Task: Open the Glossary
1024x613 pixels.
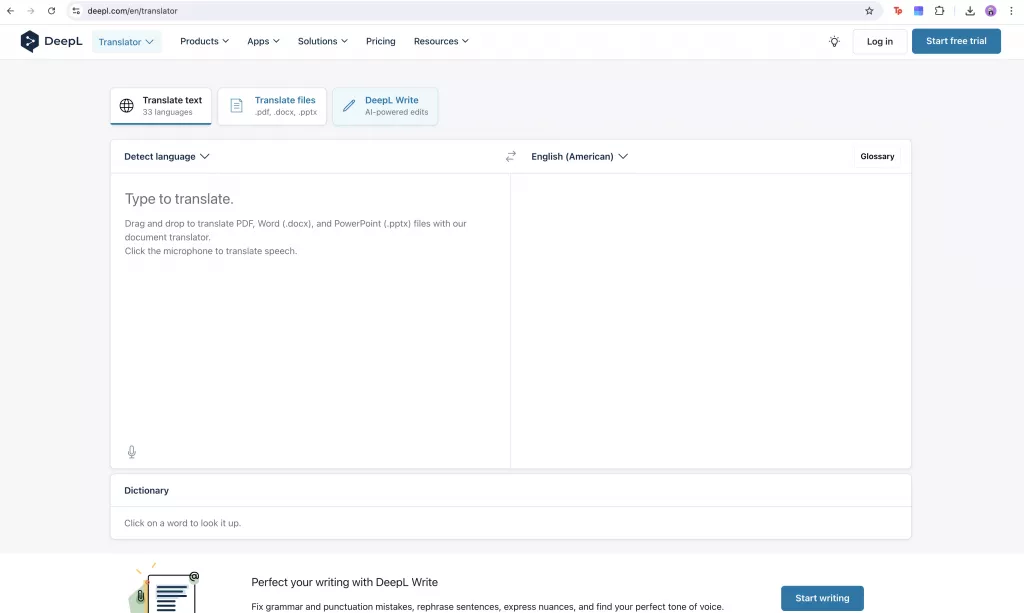Action: (877, 157)
